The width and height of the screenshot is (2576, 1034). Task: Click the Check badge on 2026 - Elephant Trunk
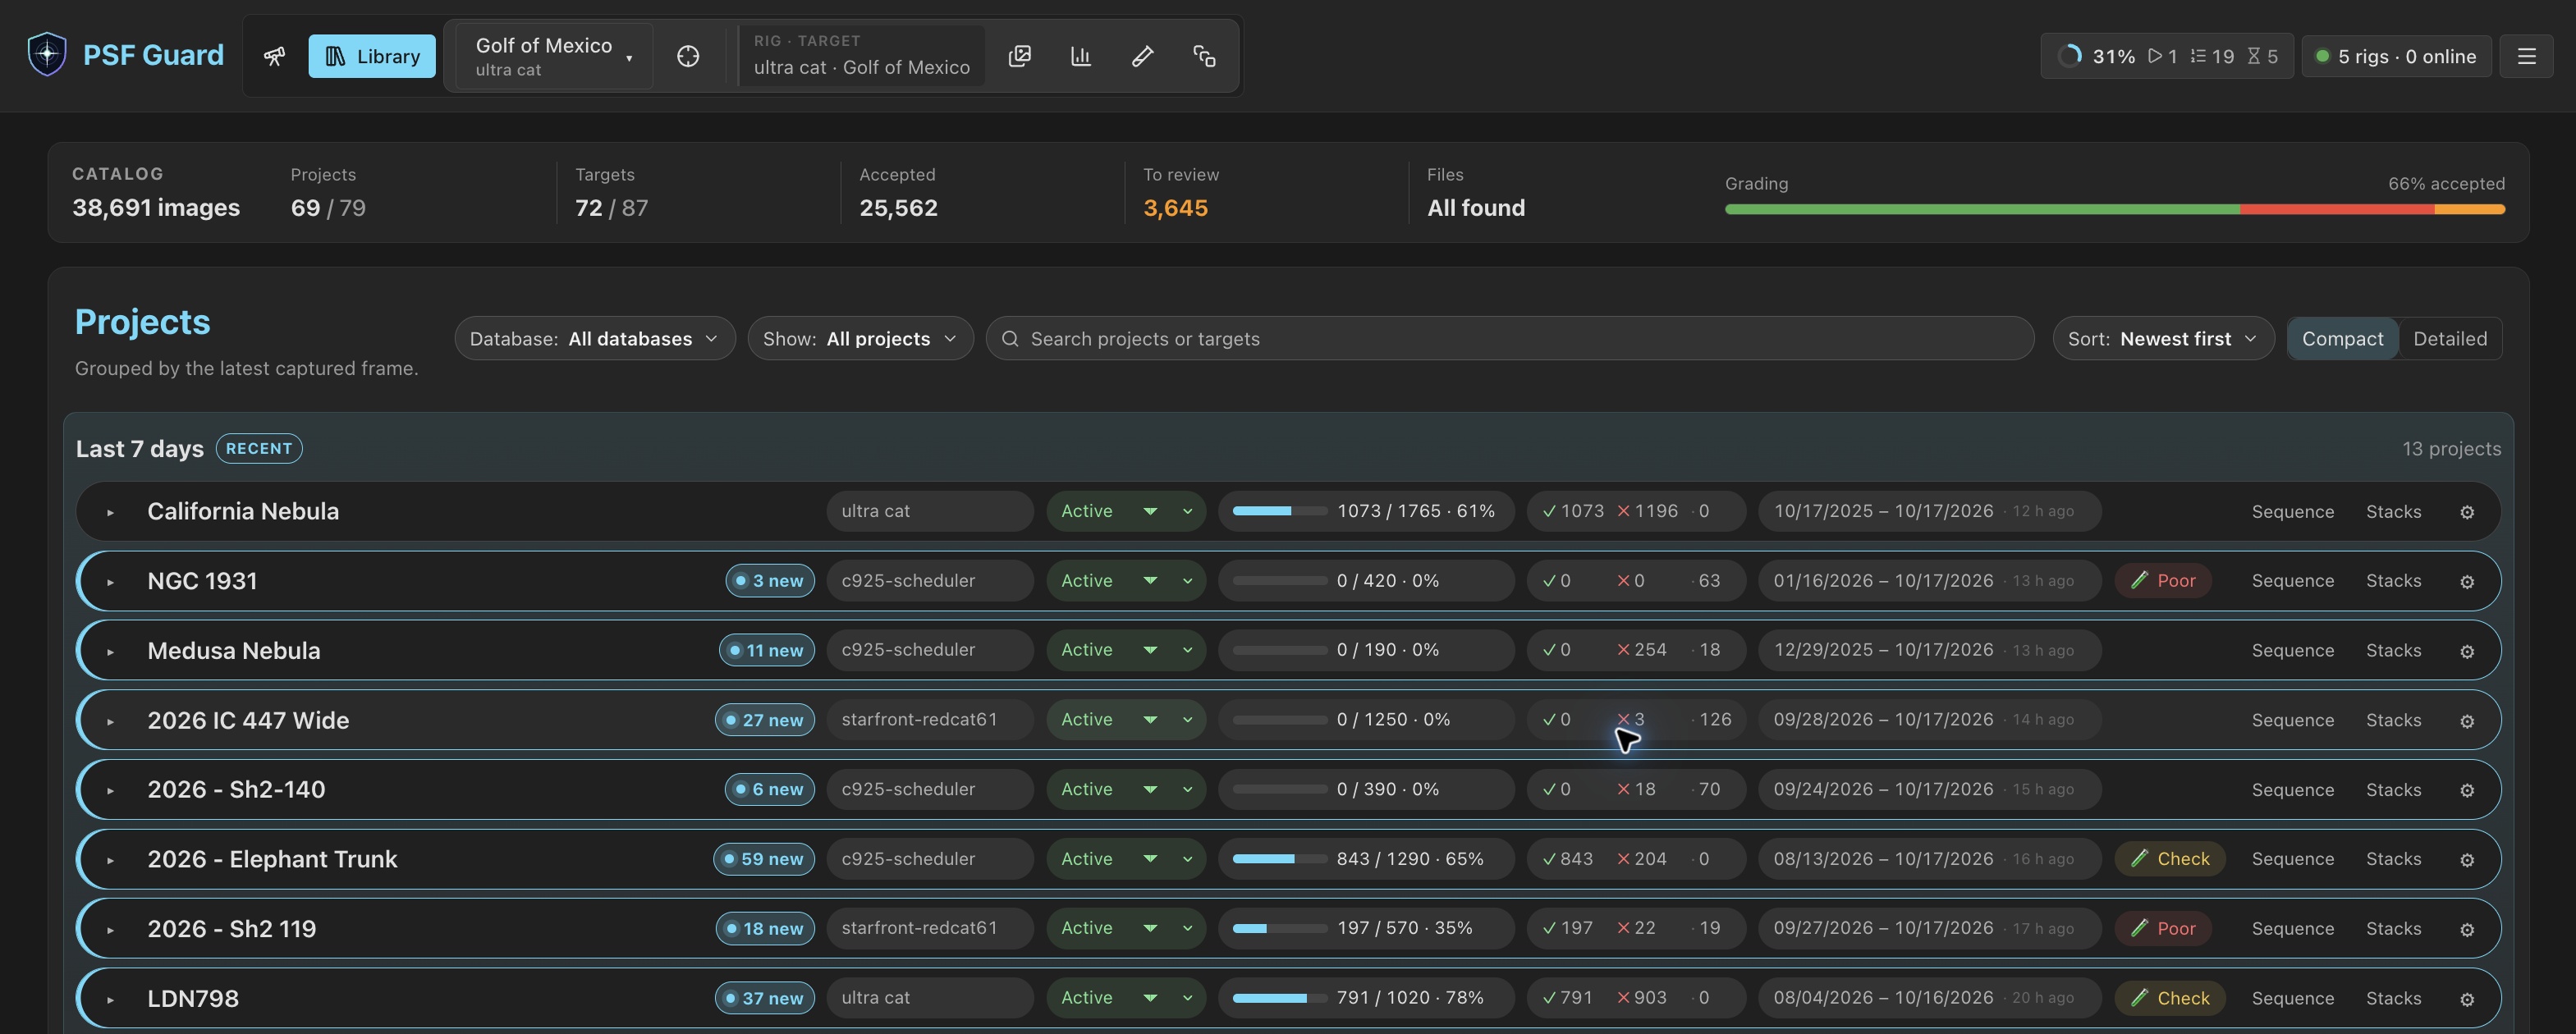[2169, 859]
